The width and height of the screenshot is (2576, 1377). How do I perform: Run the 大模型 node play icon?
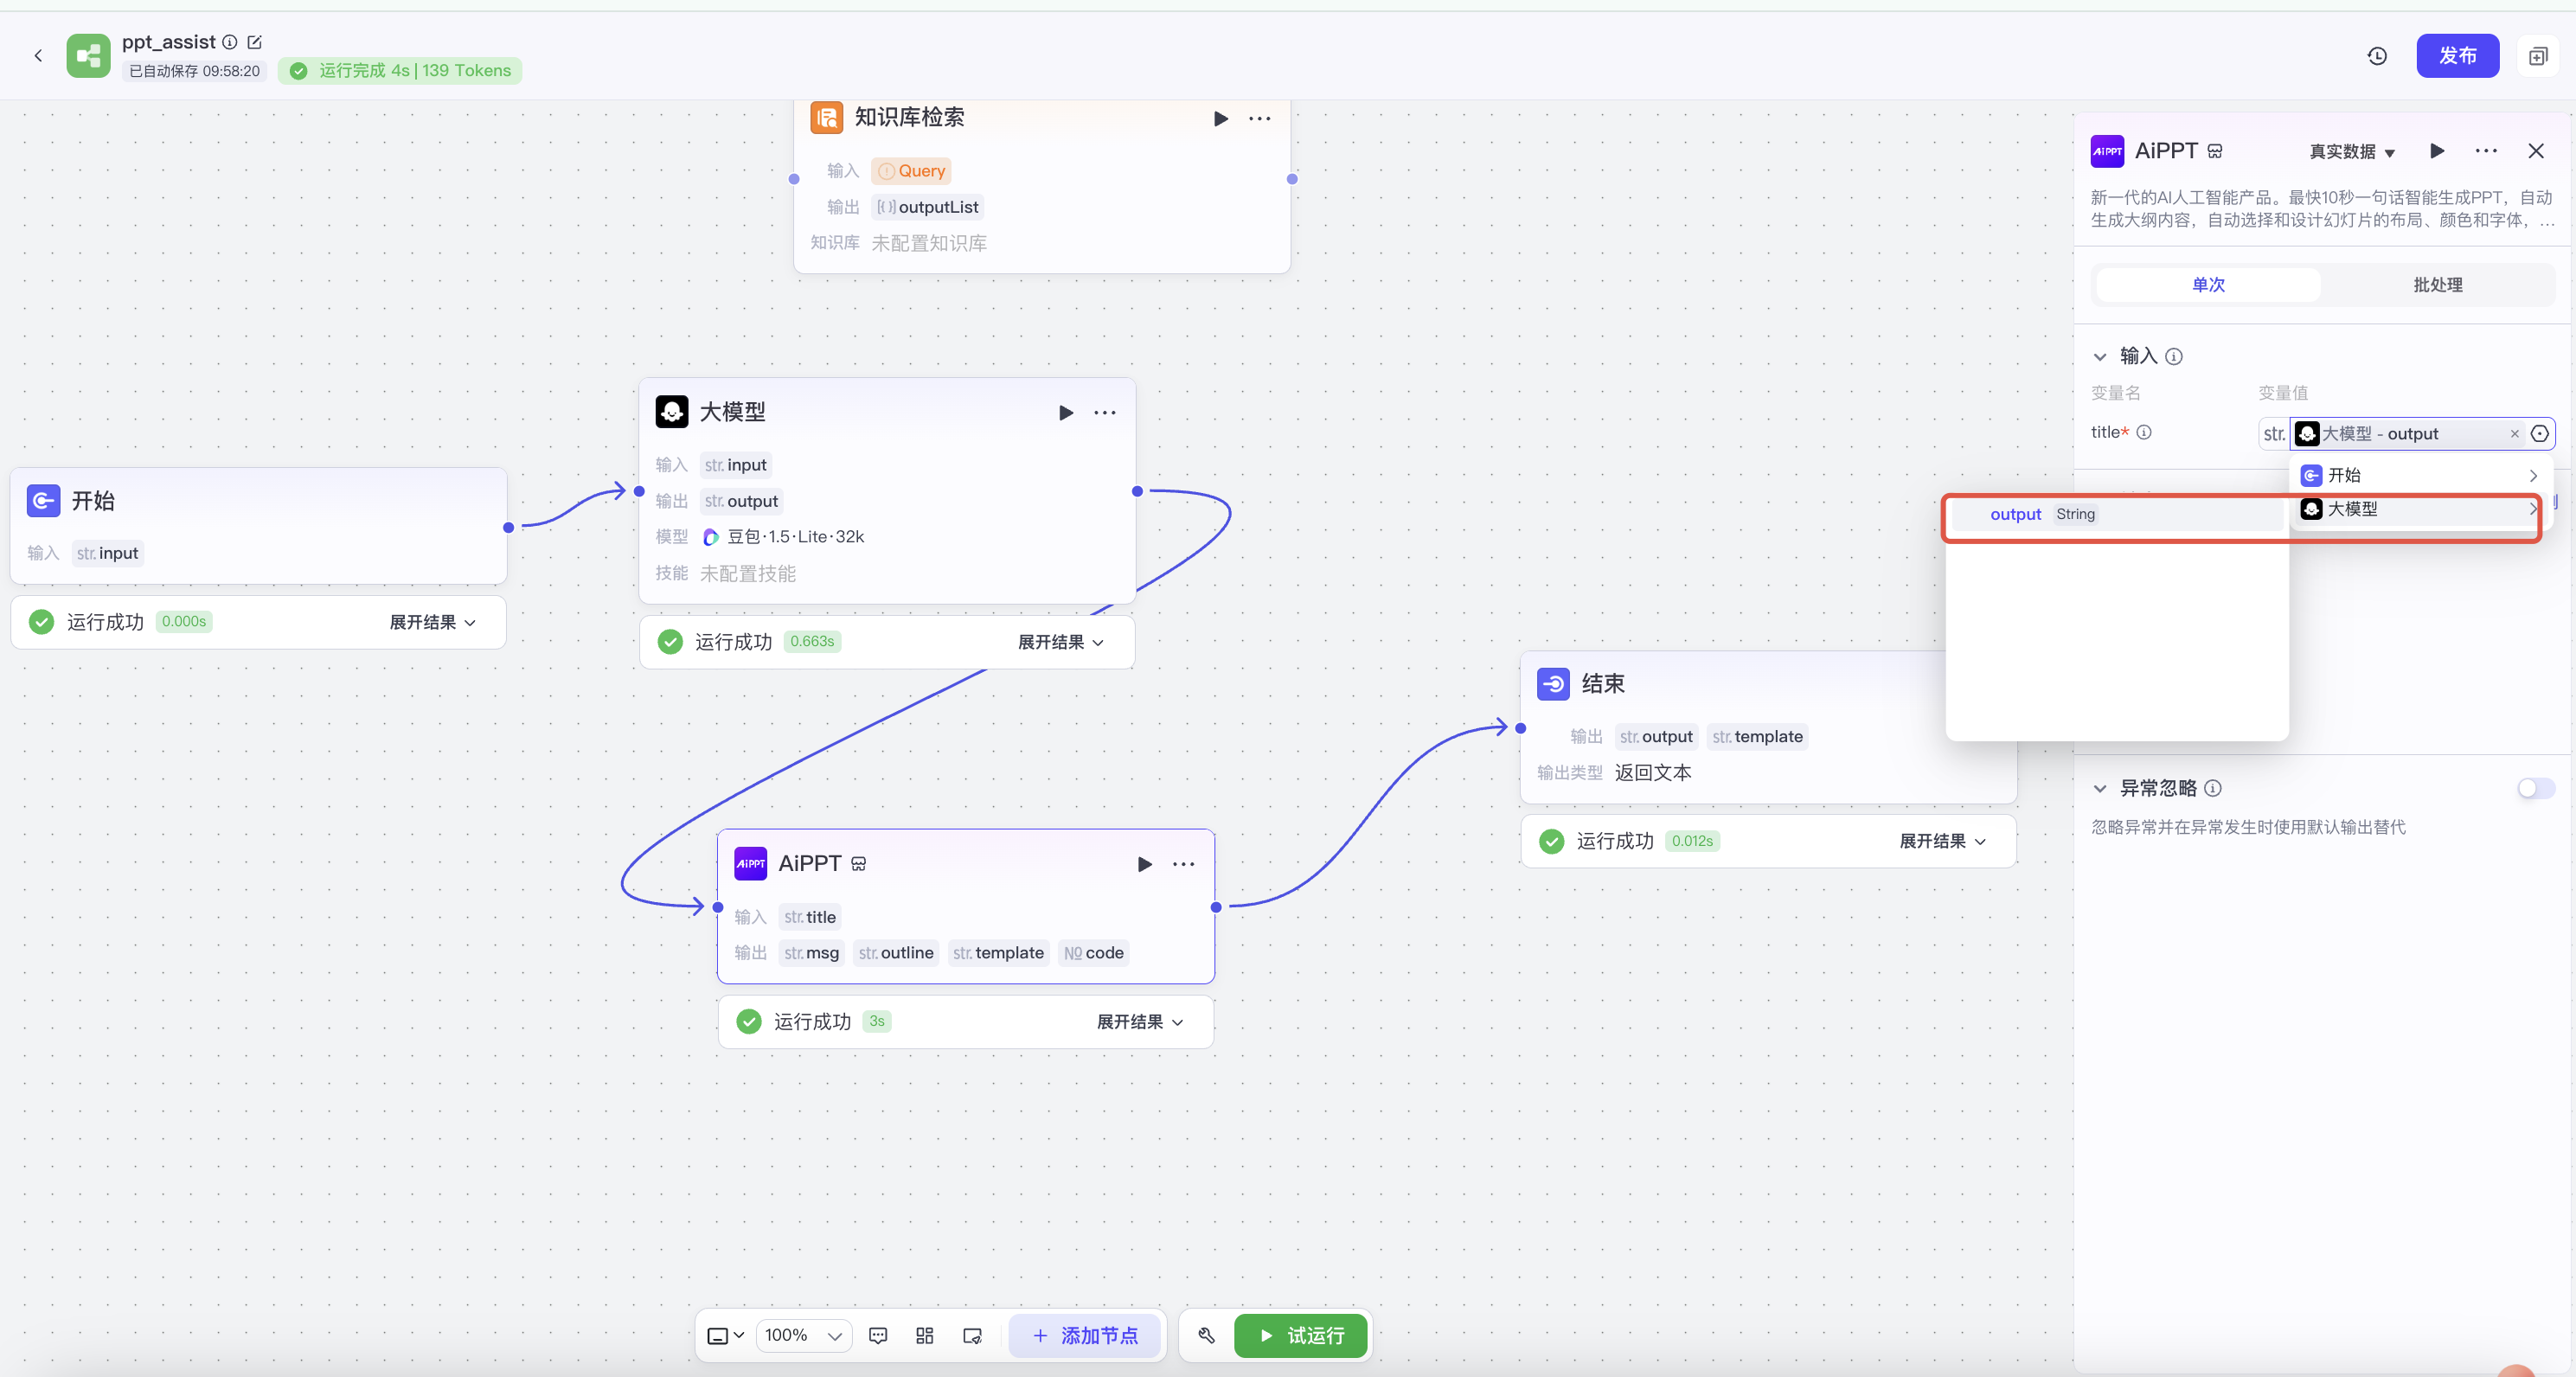1066,412
